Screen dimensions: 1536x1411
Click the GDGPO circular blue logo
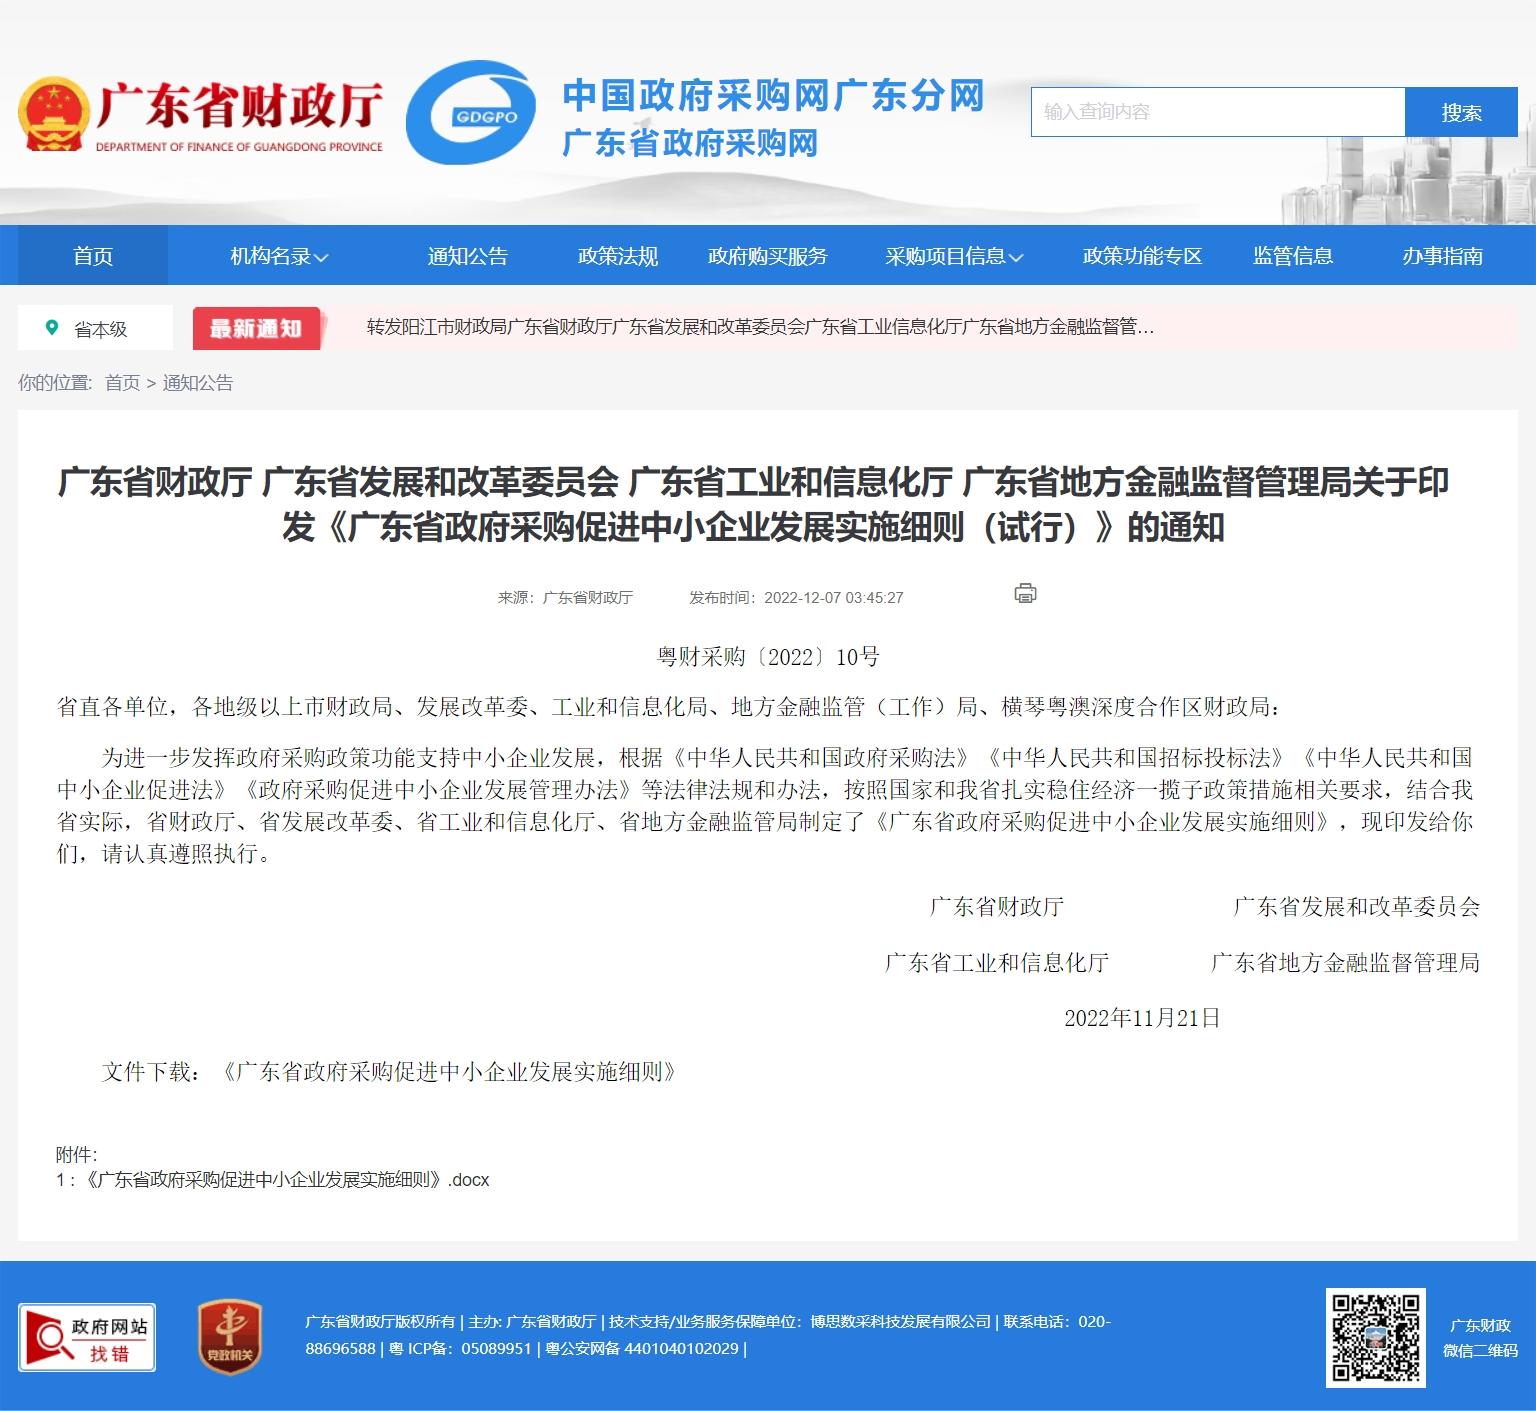[x=470, y=113]
